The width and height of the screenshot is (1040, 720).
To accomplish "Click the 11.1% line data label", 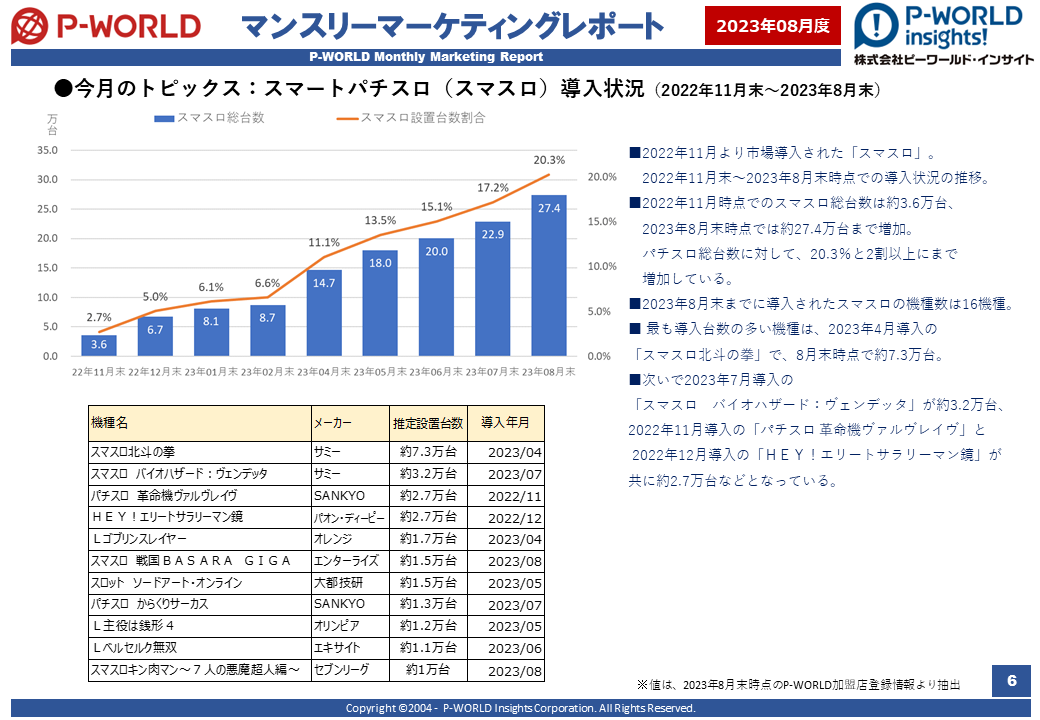I will [324, 243].
